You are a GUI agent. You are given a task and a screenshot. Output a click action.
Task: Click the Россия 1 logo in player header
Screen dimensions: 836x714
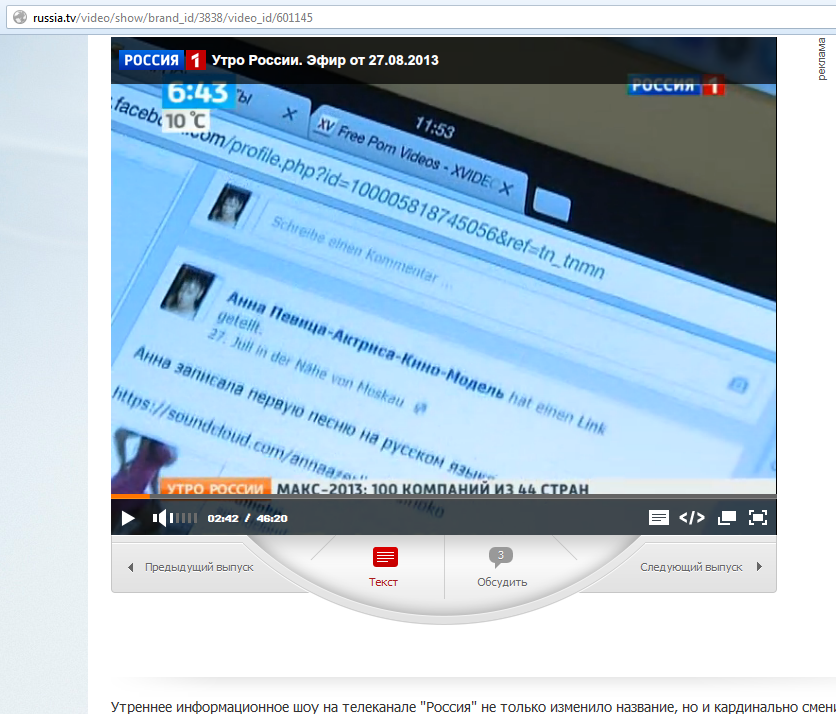coord(162,60)
